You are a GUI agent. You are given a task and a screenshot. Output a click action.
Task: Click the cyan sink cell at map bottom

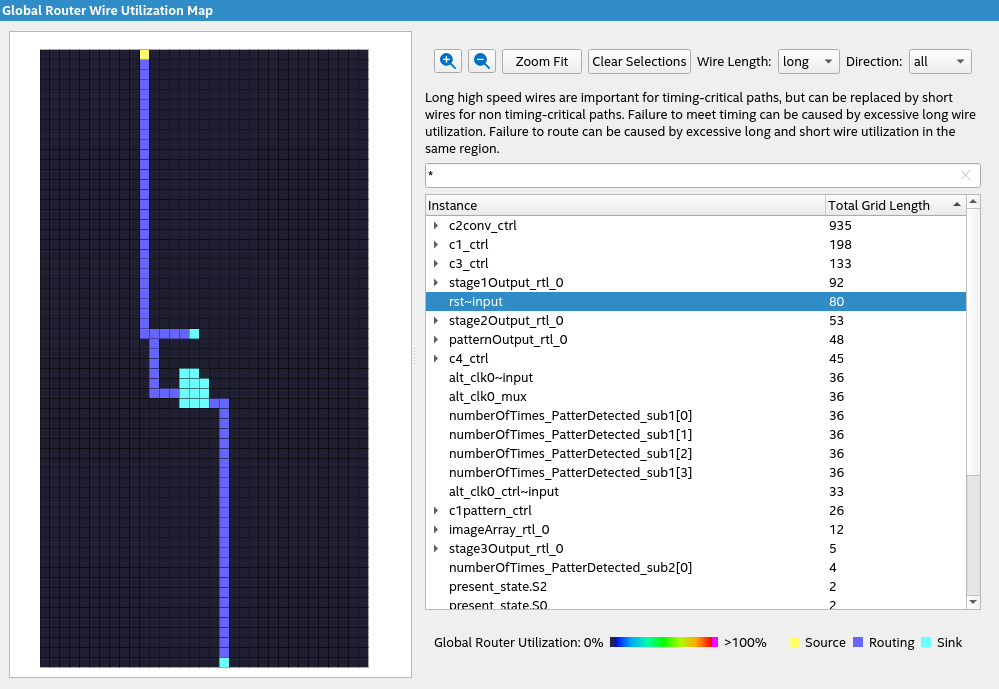pyautogui.click(x=224, y=662)
